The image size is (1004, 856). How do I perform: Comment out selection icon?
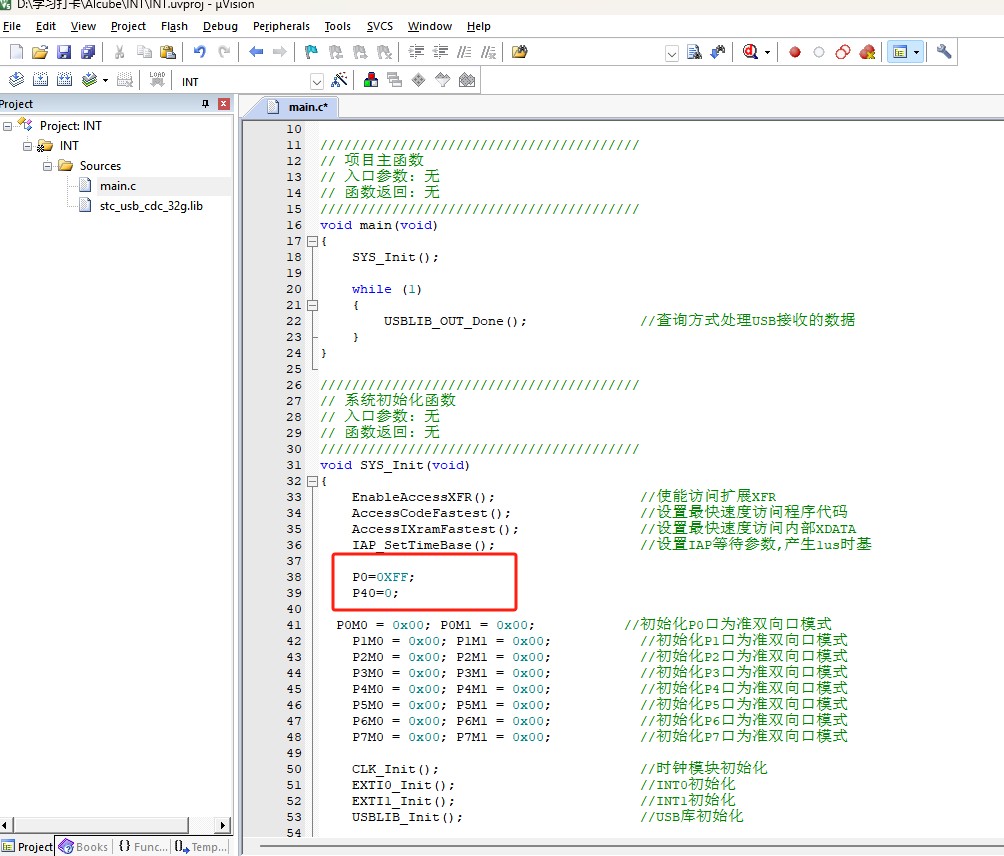tap(464, 52)
